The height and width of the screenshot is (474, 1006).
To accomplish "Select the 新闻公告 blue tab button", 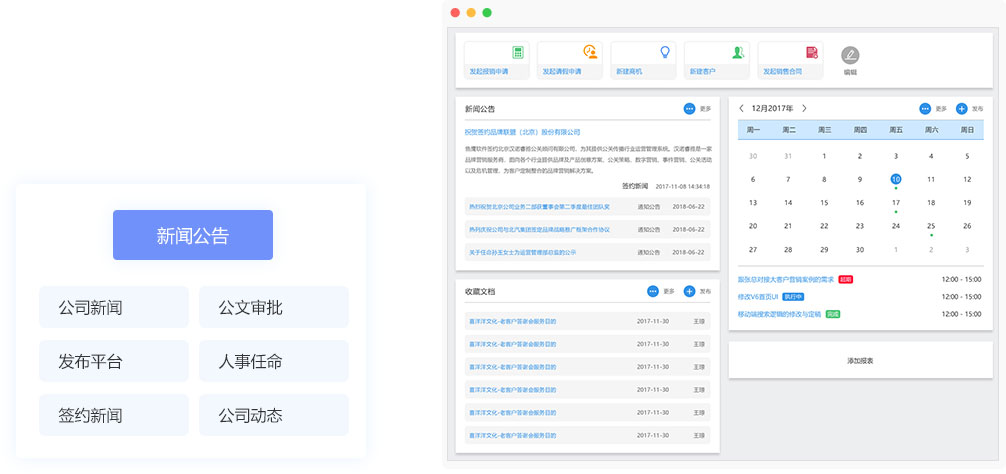I will tap(193, 235).
